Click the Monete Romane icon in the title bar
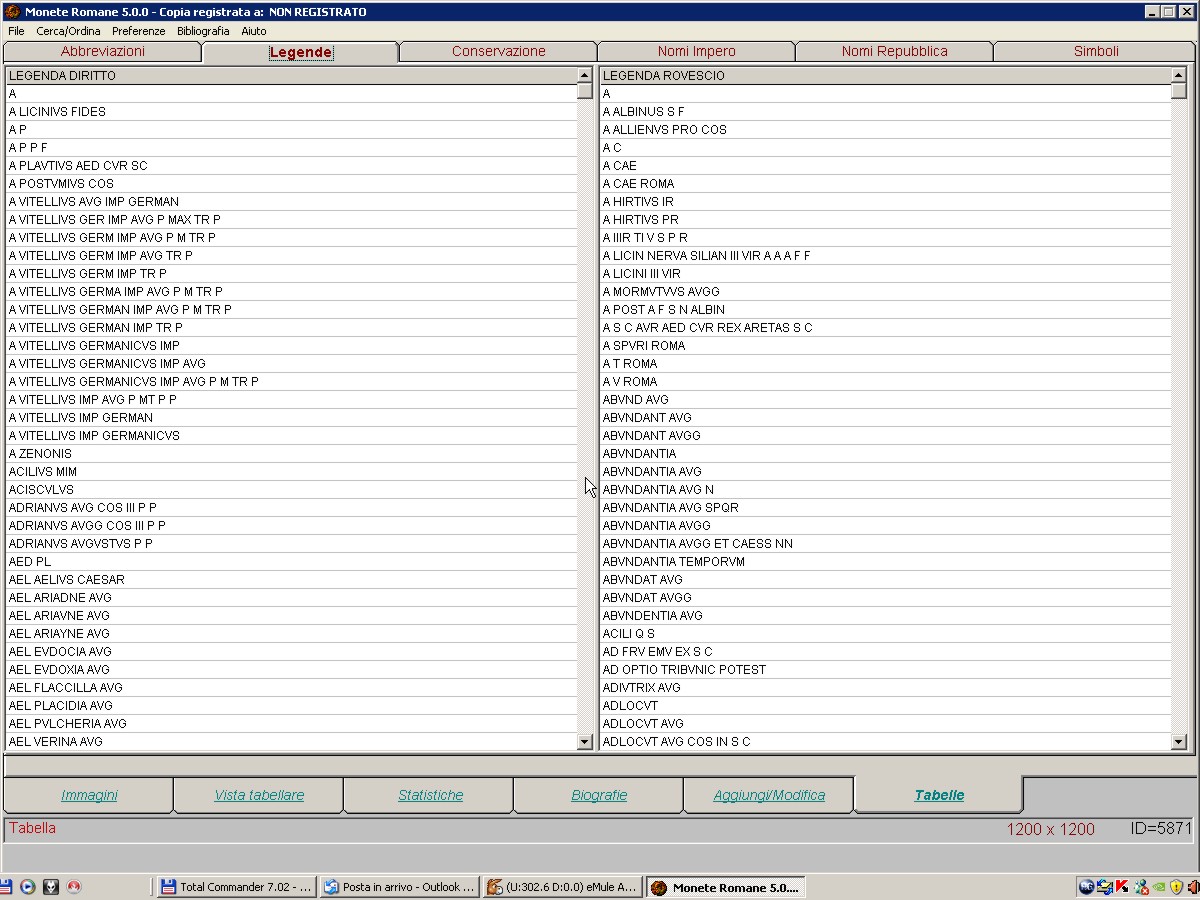Image resolution: width=1200 pixels, height=900 pixels. click(12, 12)
